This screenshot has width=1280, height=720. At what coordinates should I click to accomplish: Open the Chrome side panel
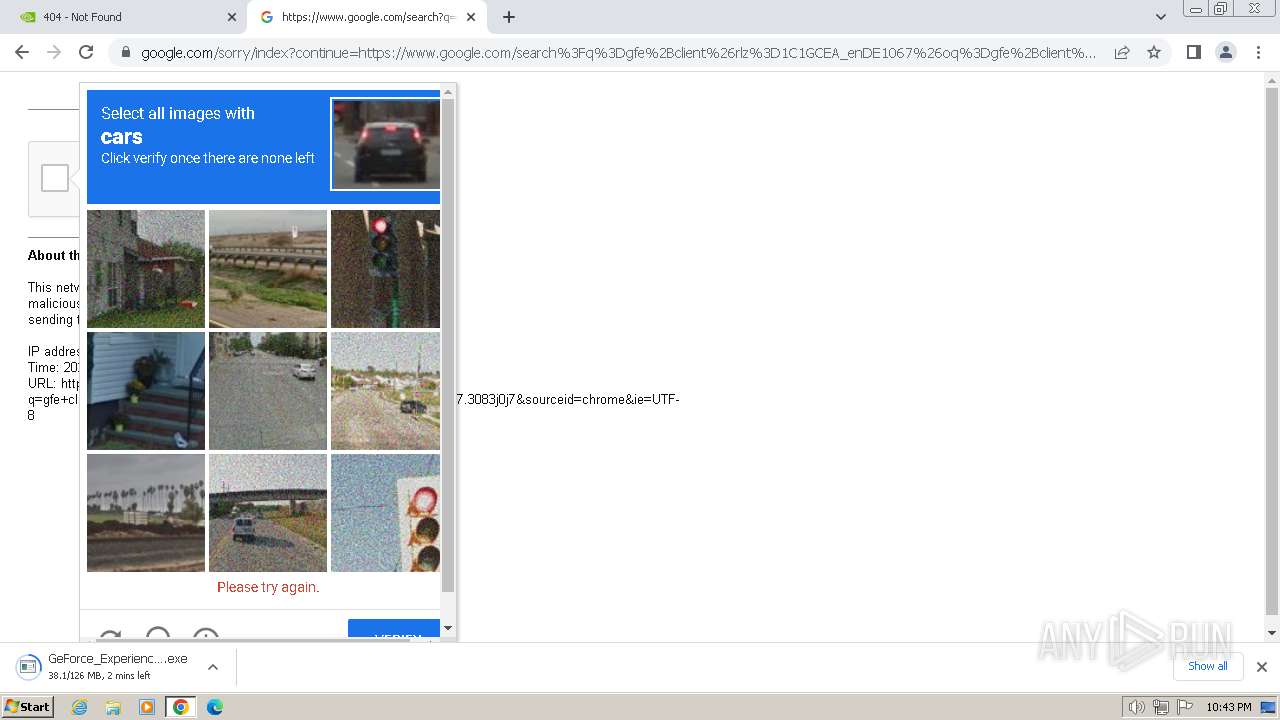pyautogui.click(x=1194, y=52)
